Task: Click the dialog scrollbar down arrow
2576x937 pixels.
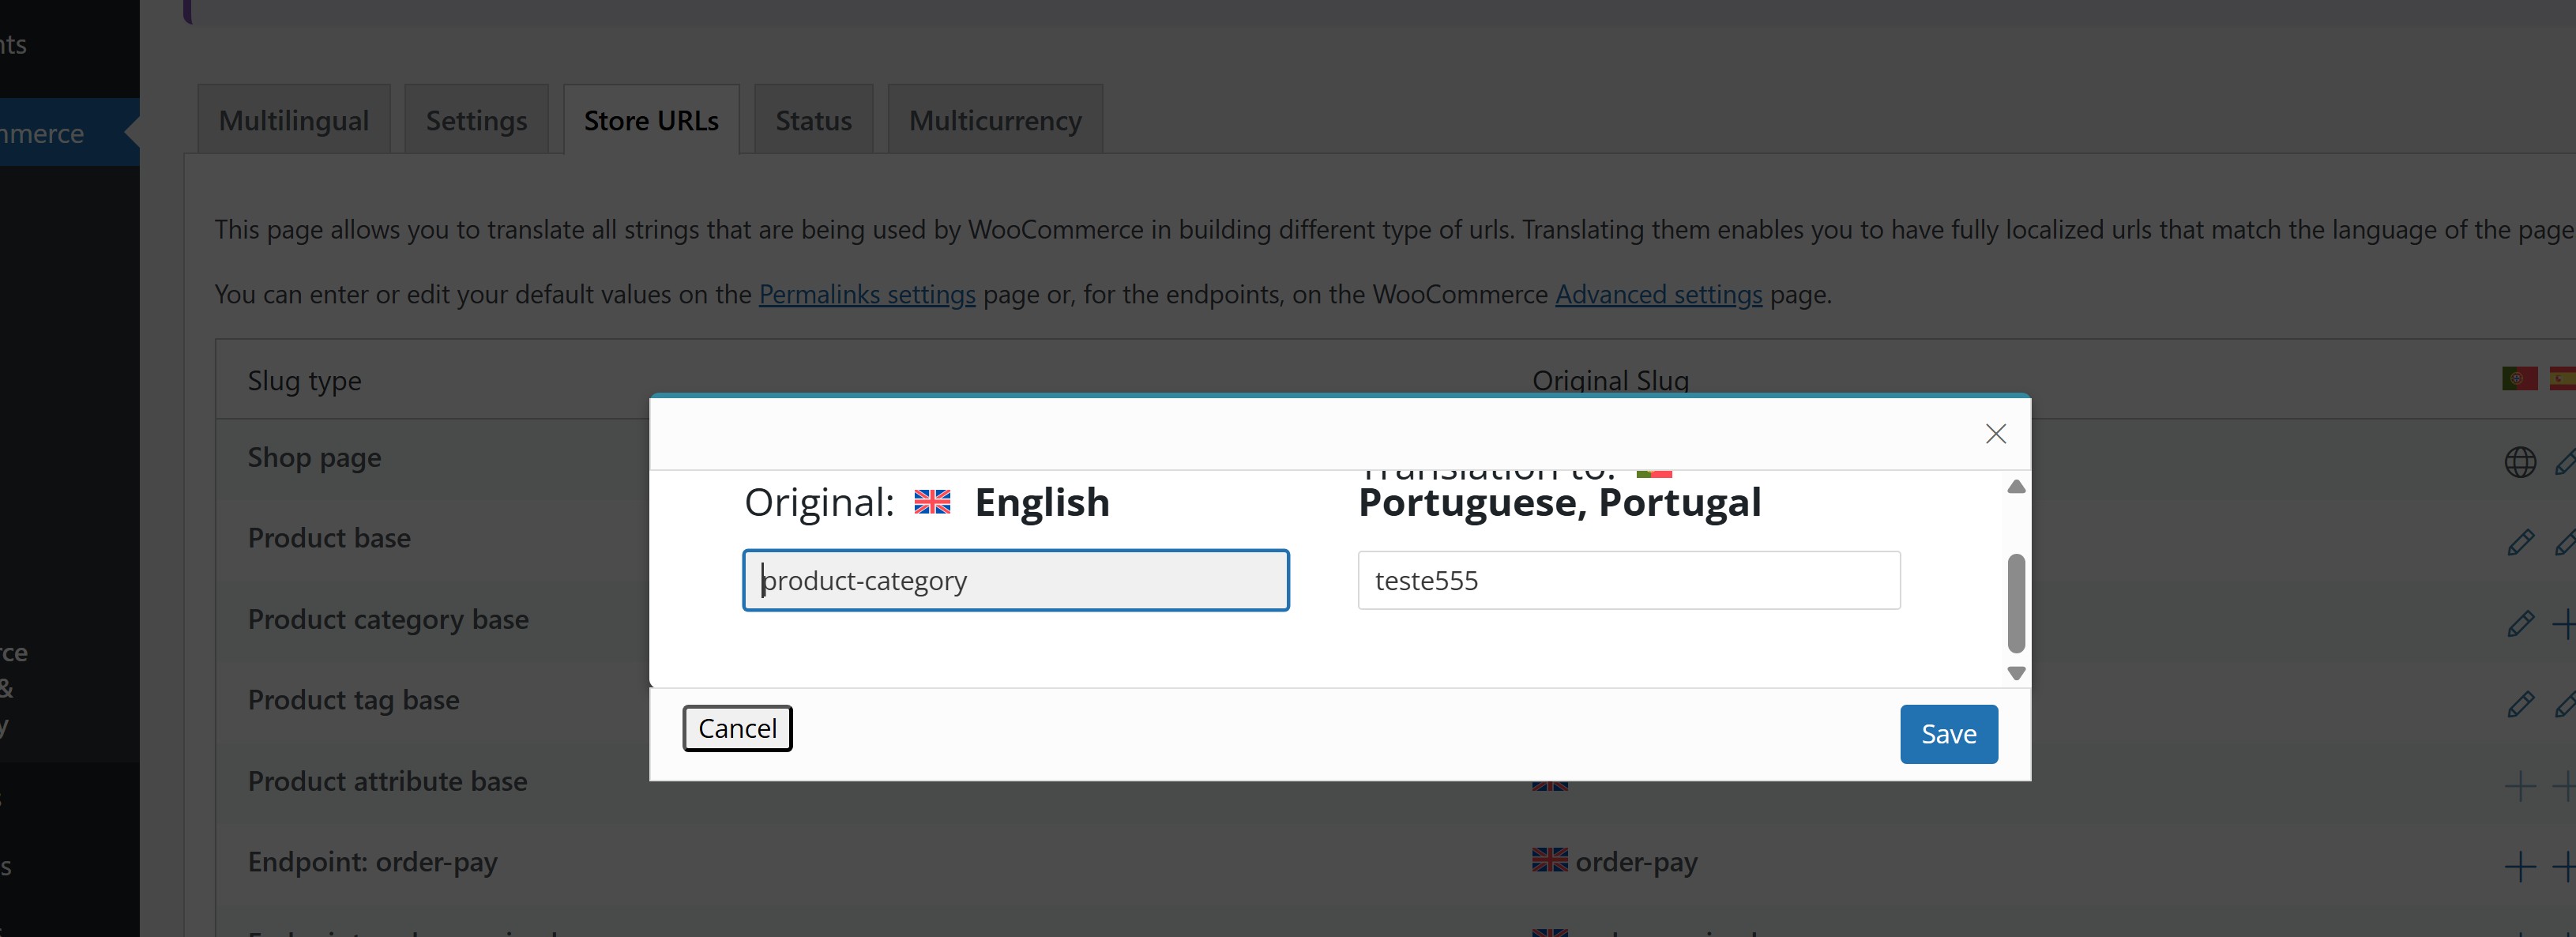Action: point(2016,673)
